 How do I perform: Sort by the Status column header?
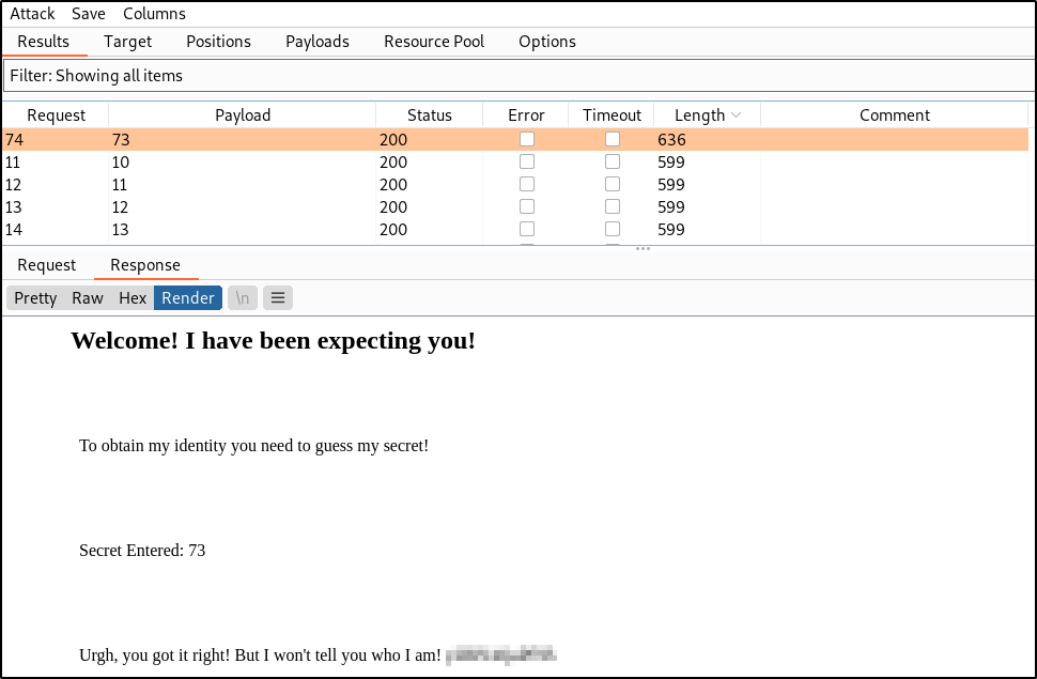[x=429, y=115]
